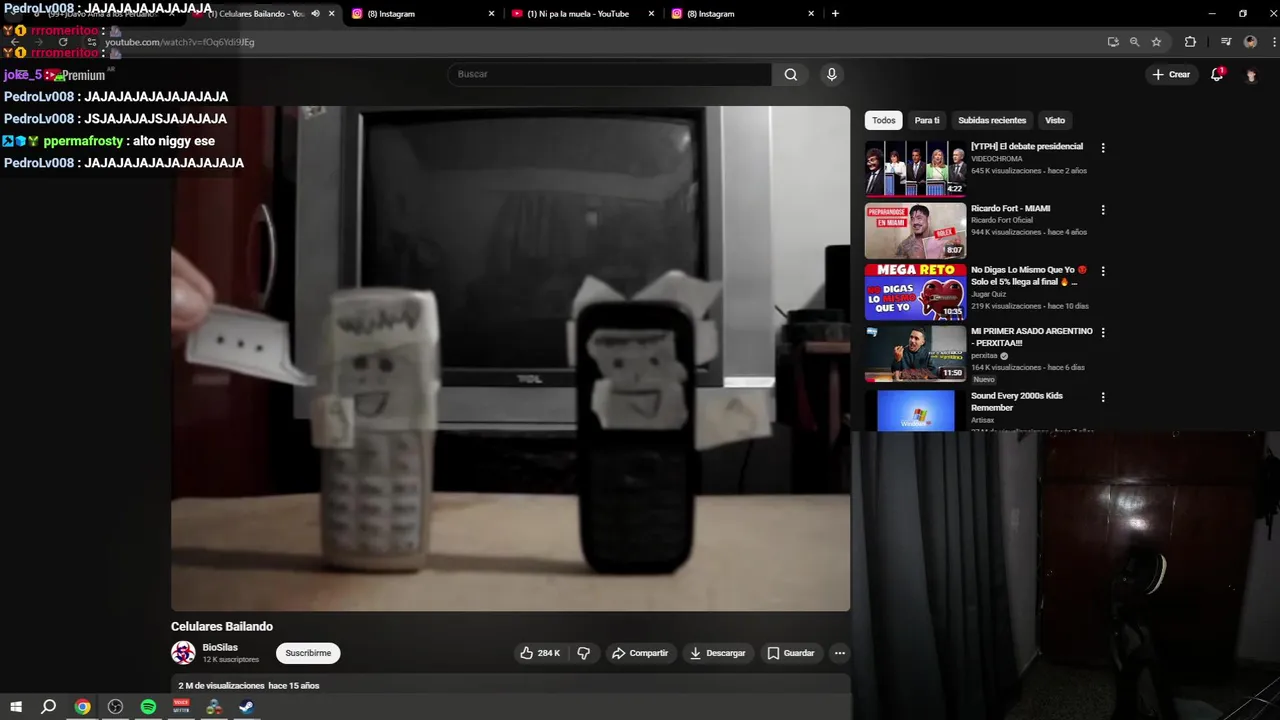This screenshot has height=720, width=1280.
Task: Select the Subidas recientes filter chip
Action: click(992, 120)
